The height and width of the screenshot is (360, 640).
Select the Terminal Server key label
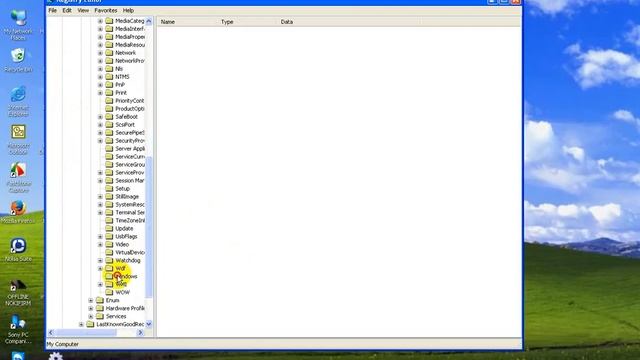(130, 213)
